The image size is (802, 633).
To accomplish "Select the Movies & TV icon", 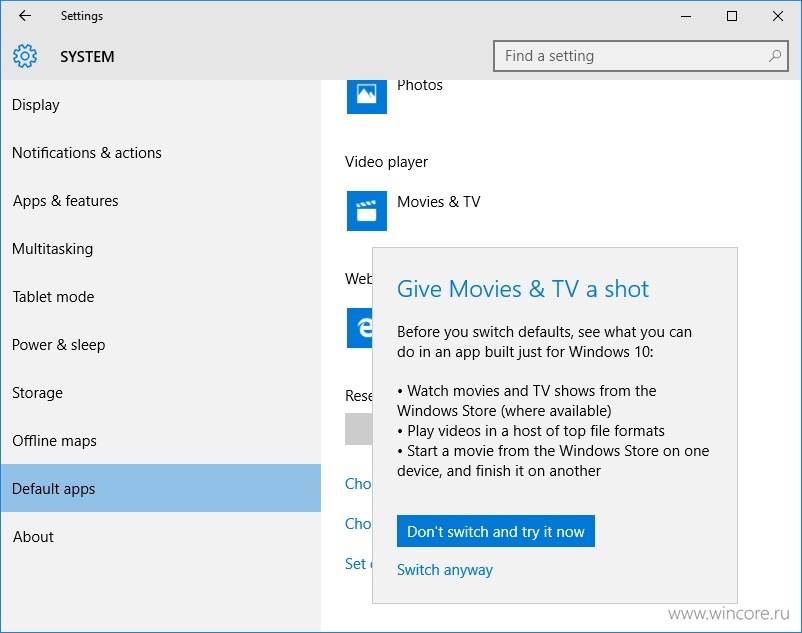I will pyautogui.click(x=367, y=211).
